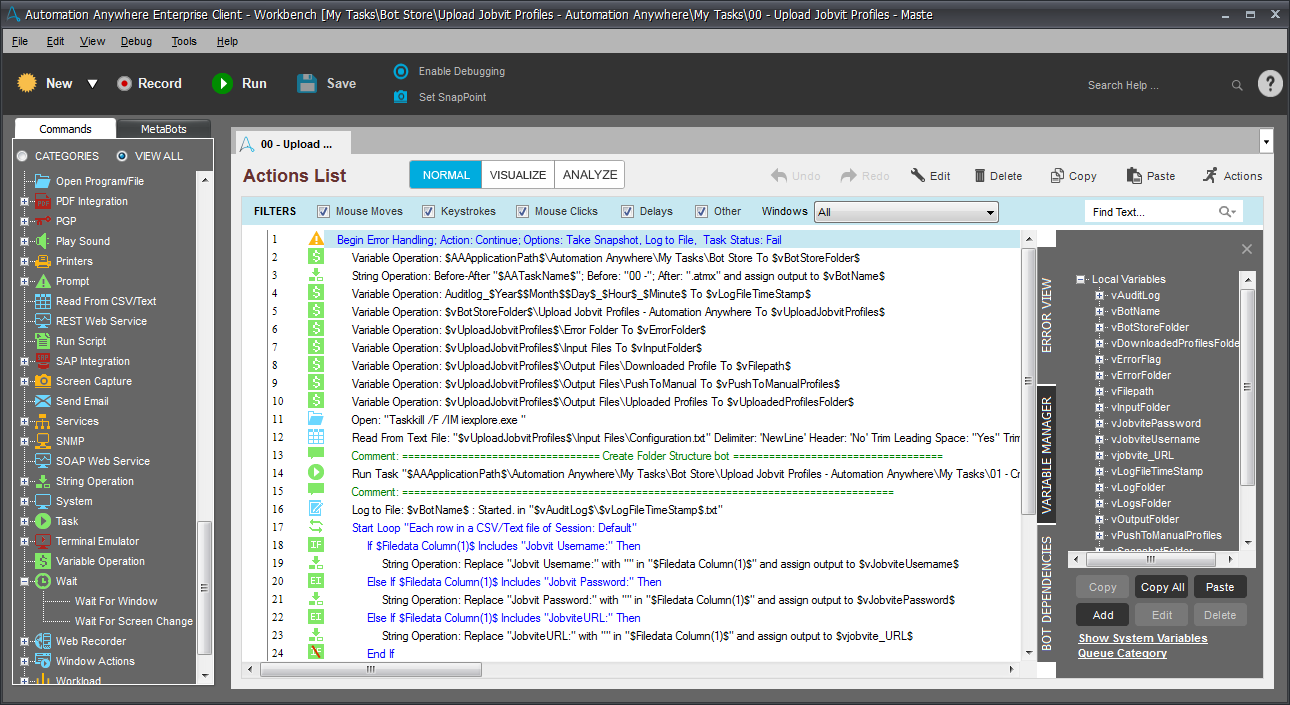Disable the Delays filter checkbox

627,212
